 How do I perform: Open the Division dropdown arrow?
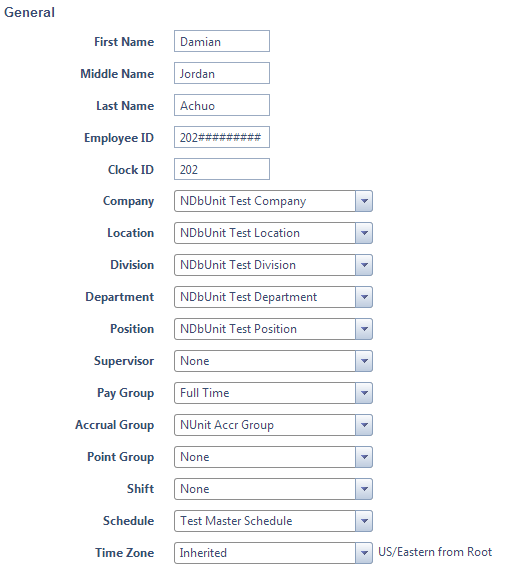click(x=364, y=265)
